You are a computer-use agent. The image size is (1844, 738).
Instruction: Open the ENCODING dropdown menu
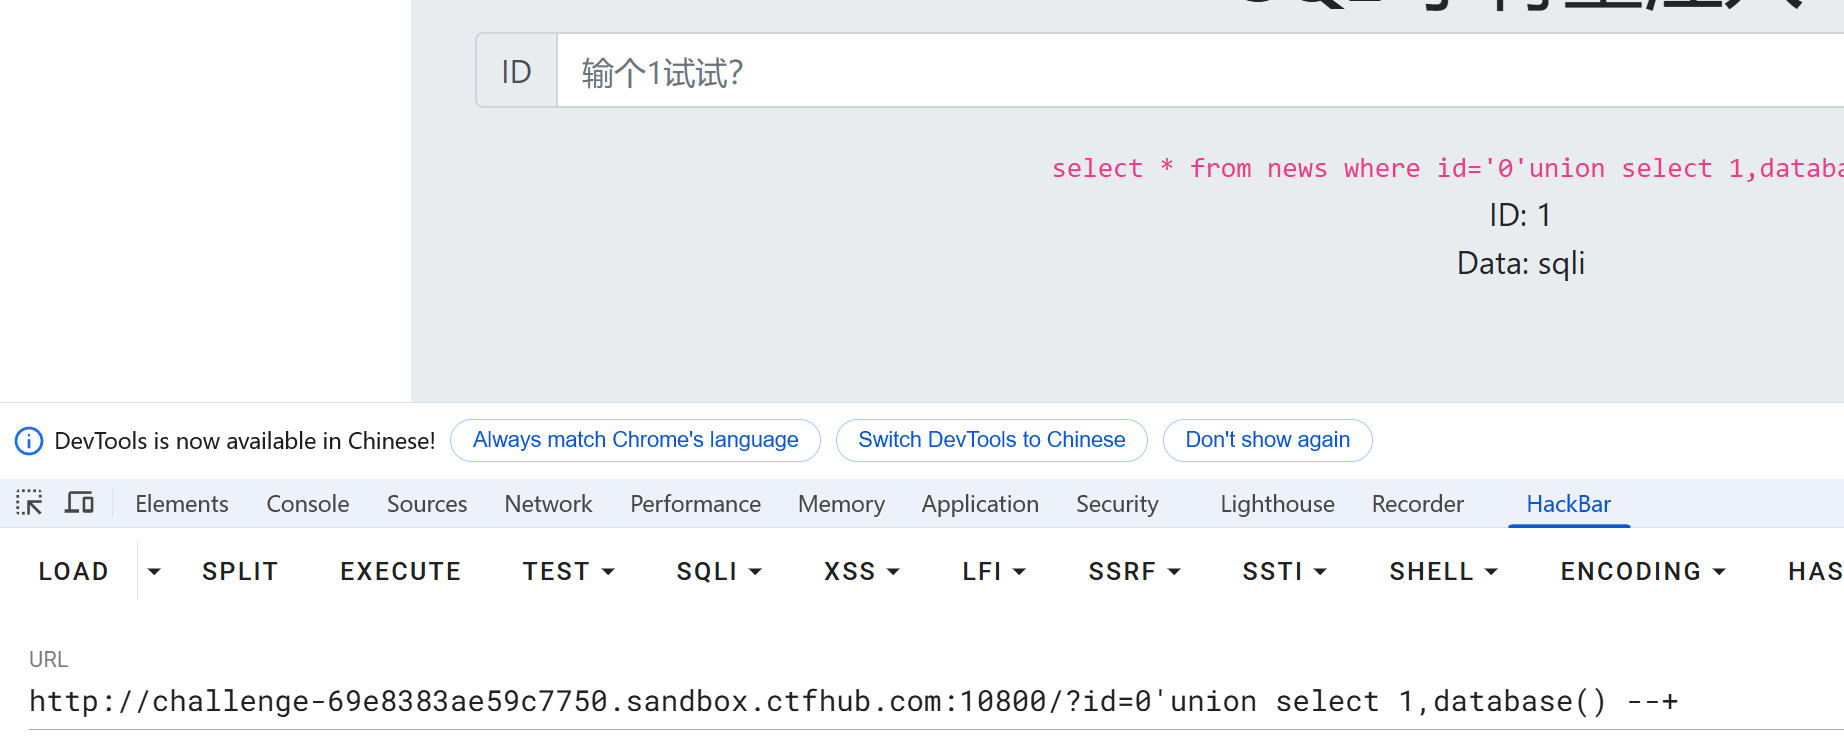click(x=1643, y=572)
